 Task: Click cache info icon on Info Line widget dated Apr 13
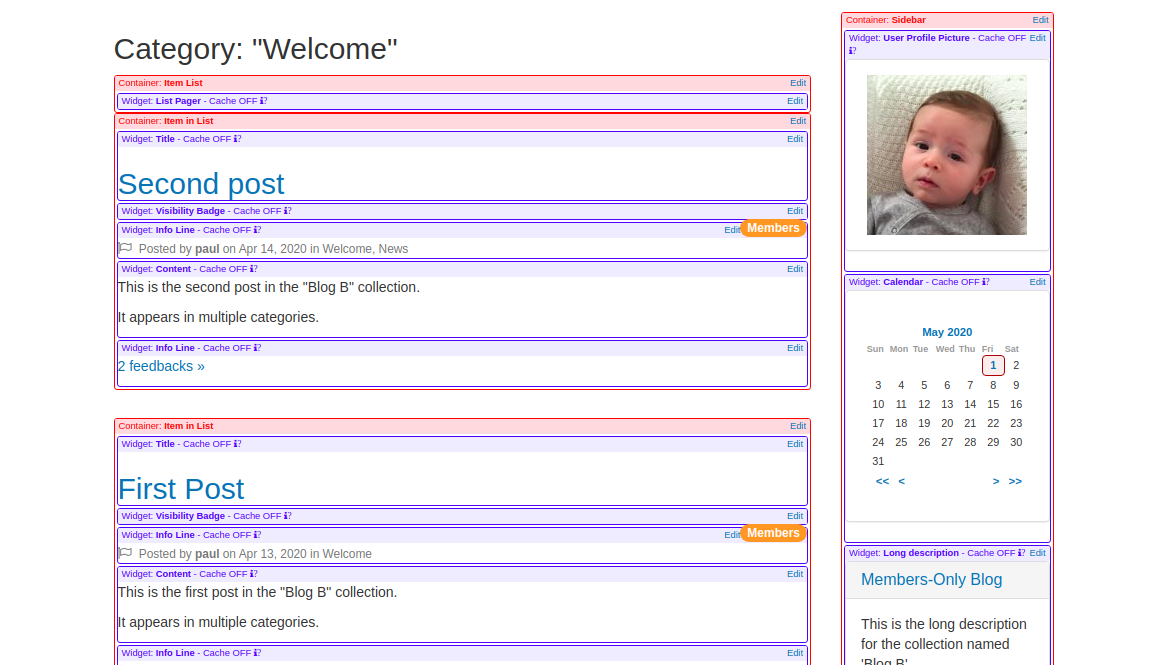tap(258, 536)
